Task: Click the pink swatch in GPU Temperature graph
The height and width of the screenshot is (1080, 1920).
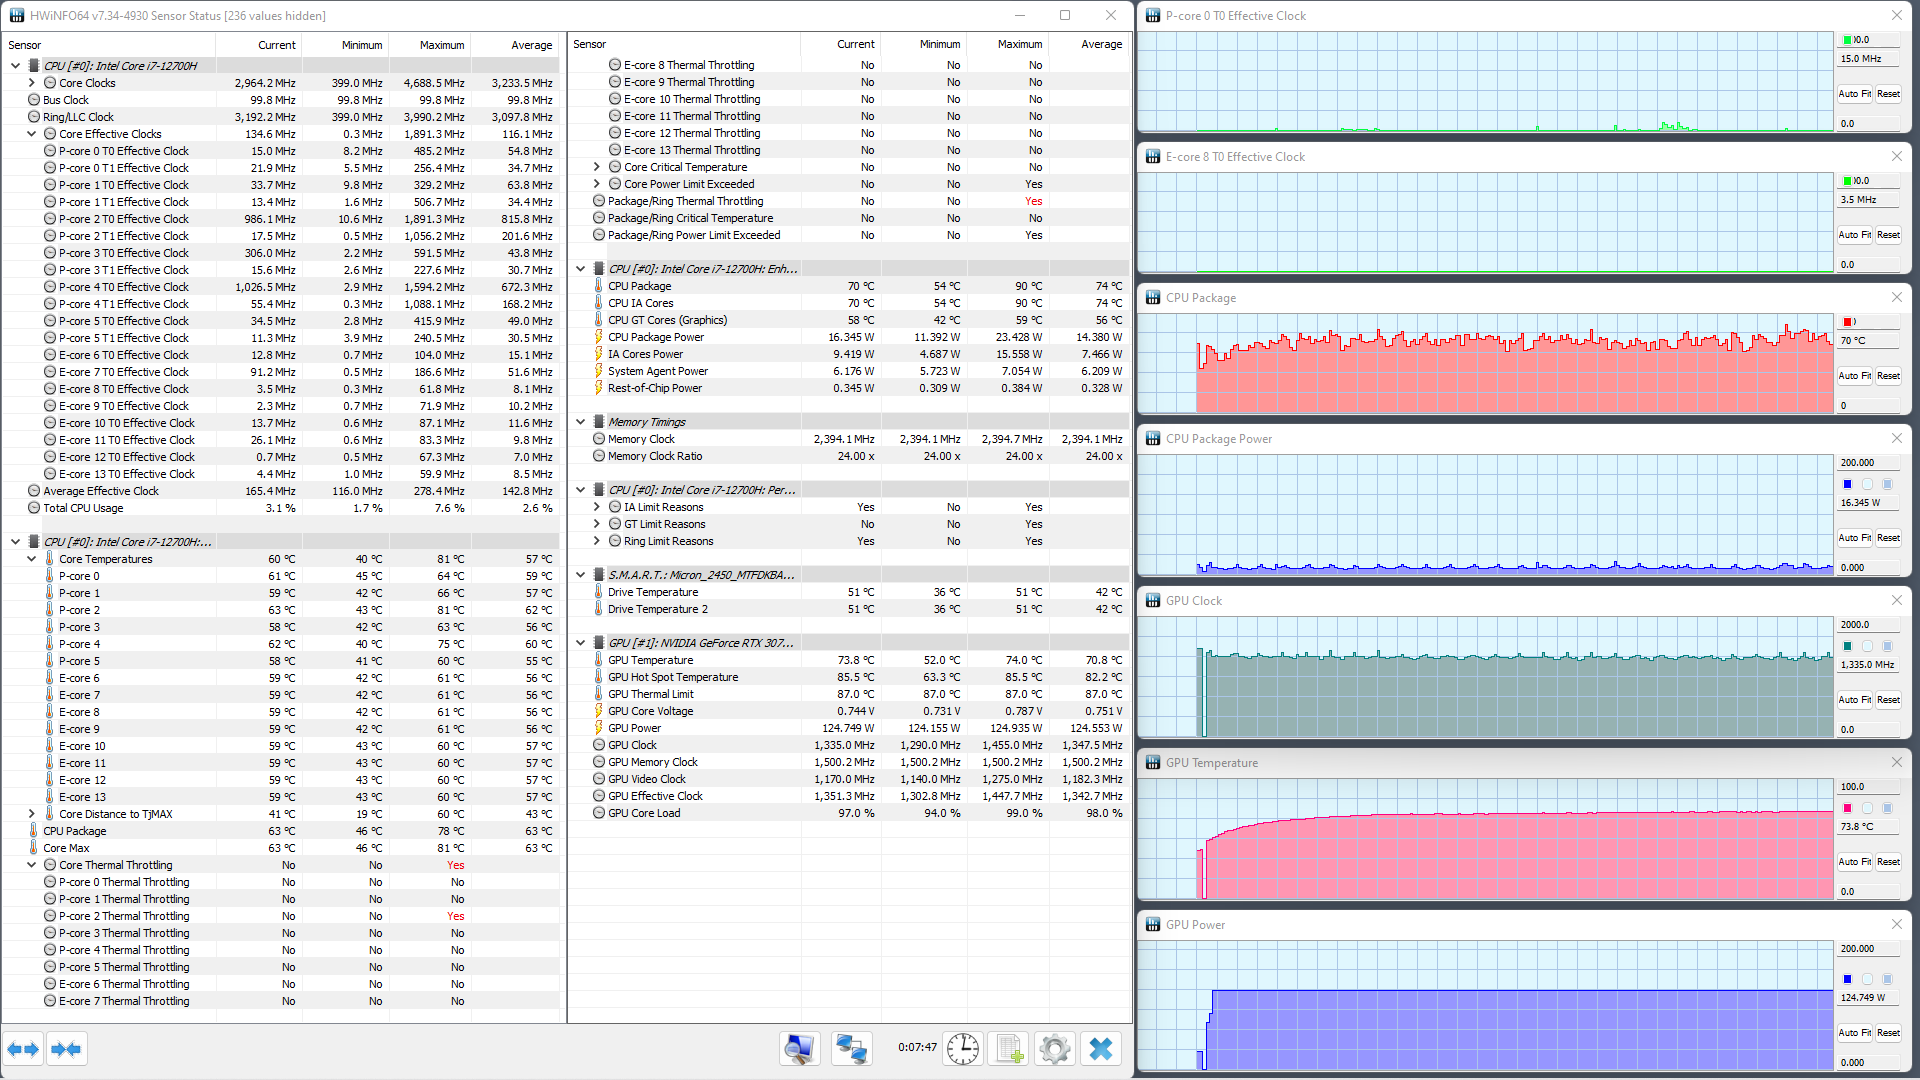Action: [x=1848, y=808]
